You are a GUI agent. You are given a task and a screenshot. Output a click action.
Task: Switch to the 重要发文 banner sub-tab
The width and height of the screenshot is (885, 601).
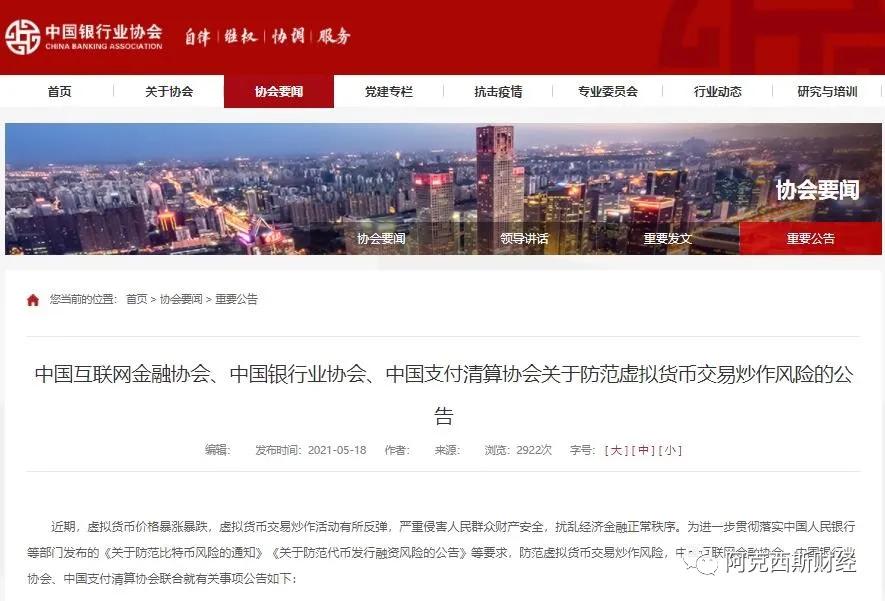coord(667,238)
